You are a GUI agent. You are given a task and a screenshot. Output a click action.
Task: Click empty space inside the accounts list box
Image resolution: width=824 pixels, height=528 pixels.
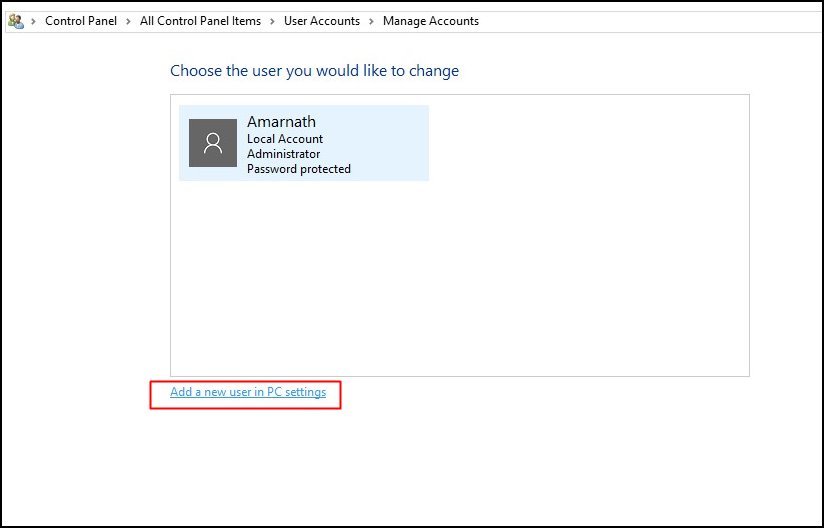click(460, 278)
